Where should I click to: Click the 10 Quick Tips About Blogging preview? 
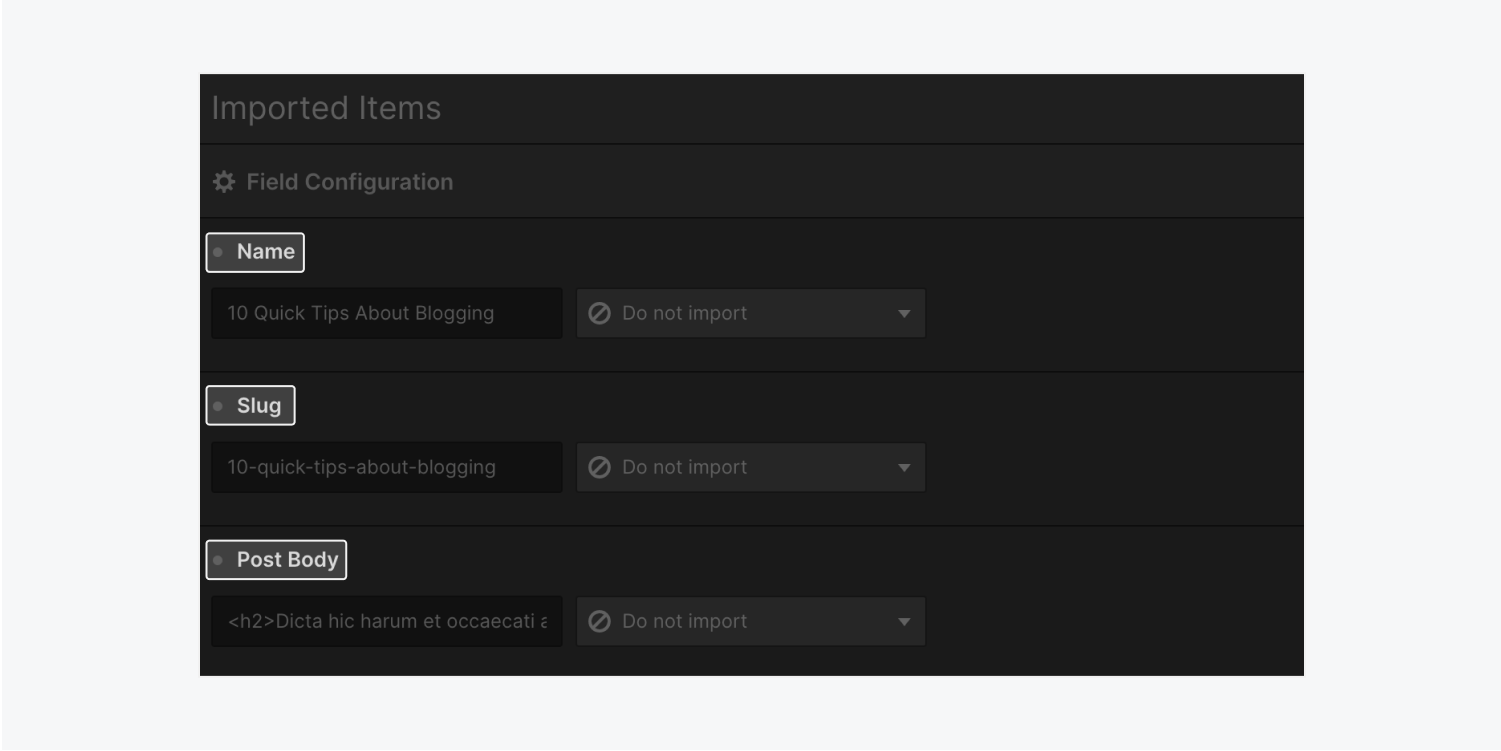[386, 313]
